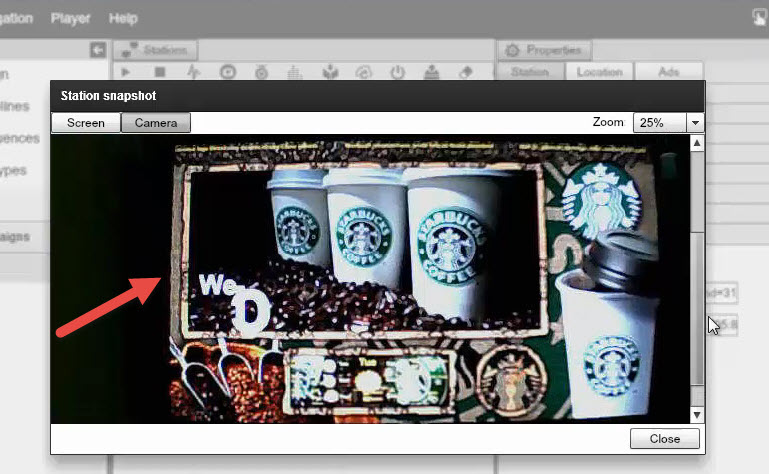Image resolution: width=769 pixels, height=474 pixels.
Task: Open the Zoom dropdown arrow
Action: click(x=695, y=123)
